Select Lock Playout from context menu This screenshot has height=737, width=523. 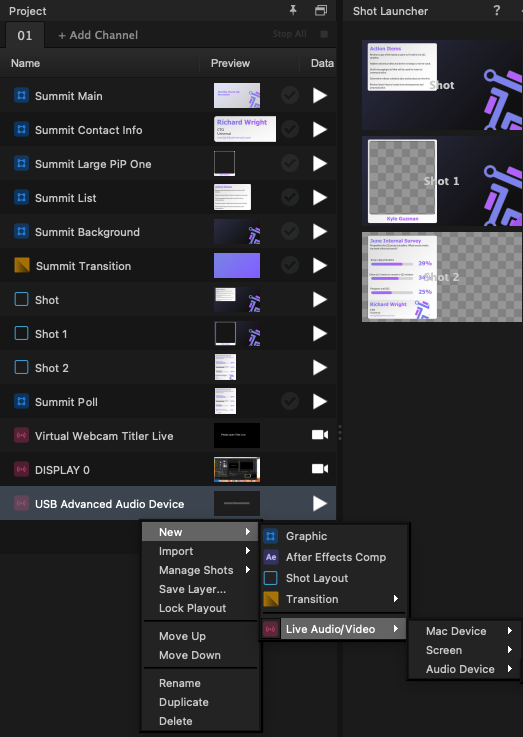pos(201,608)
